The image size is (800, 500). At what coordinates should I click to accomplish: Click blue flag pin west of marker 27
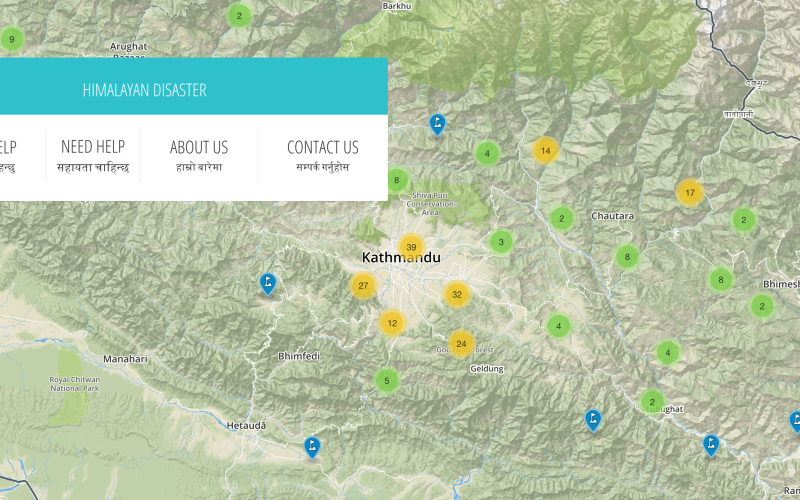[268, 284]
